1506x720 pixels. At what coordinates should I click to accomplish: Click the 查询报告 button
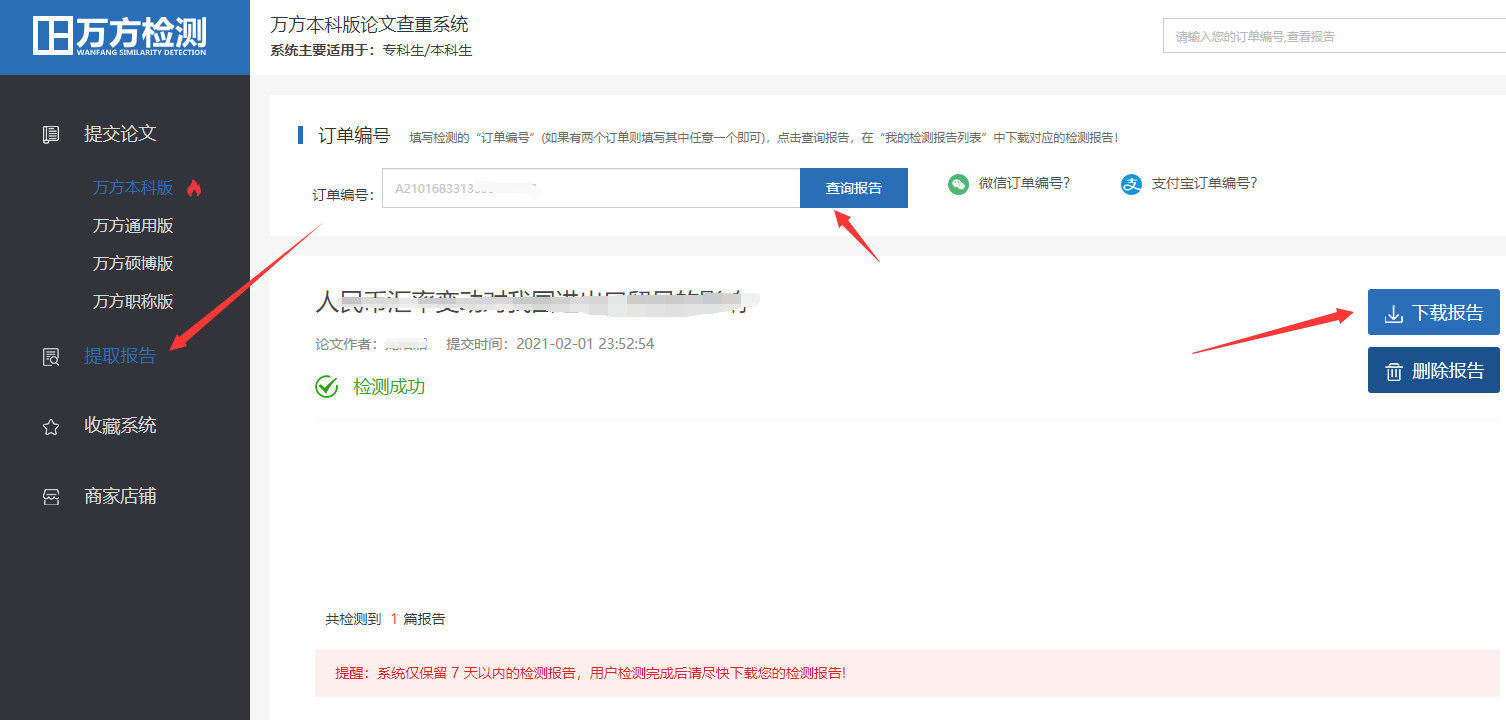pos(854,188)
